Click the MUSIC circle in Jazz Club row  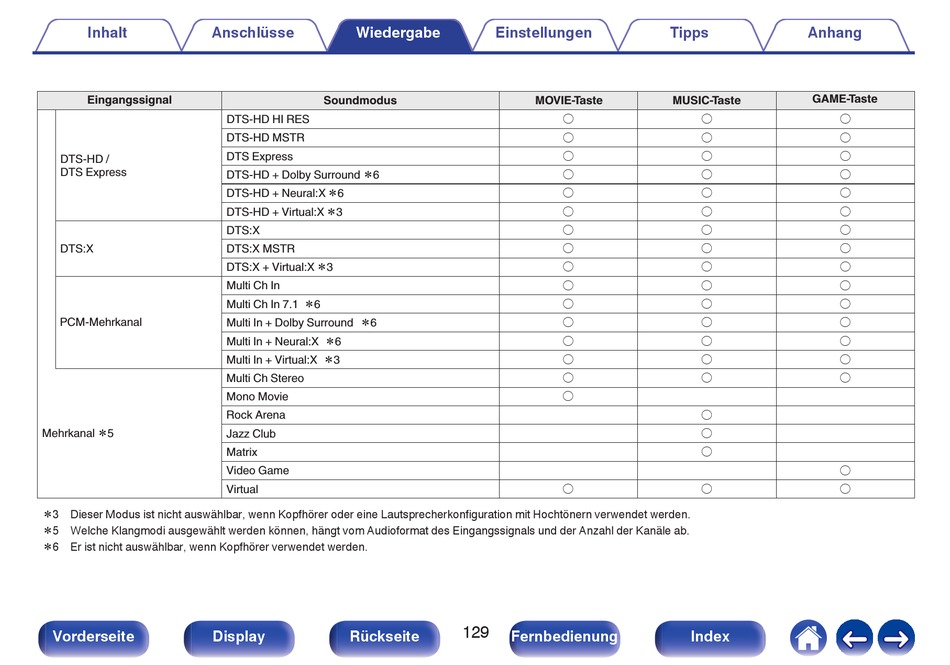pos(706,433)
